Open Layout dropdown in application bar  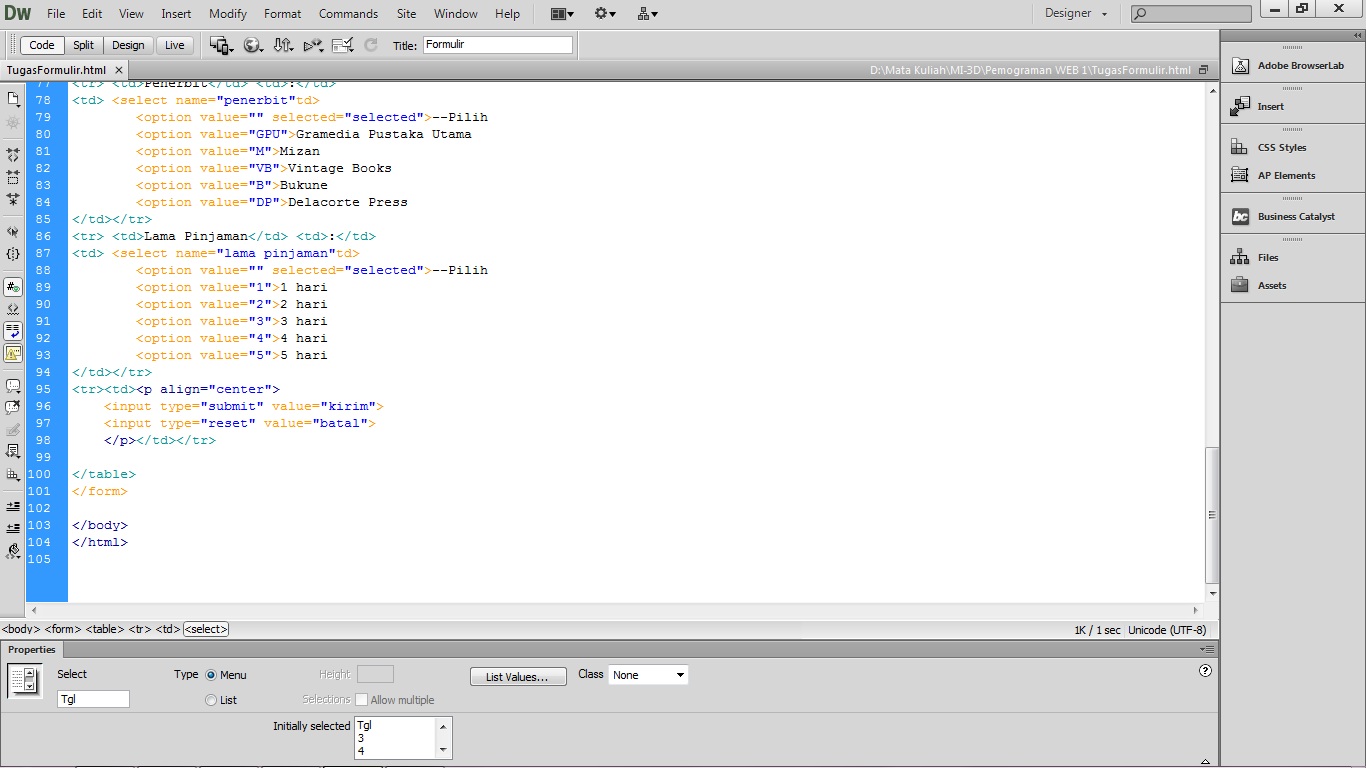[562, 14]
